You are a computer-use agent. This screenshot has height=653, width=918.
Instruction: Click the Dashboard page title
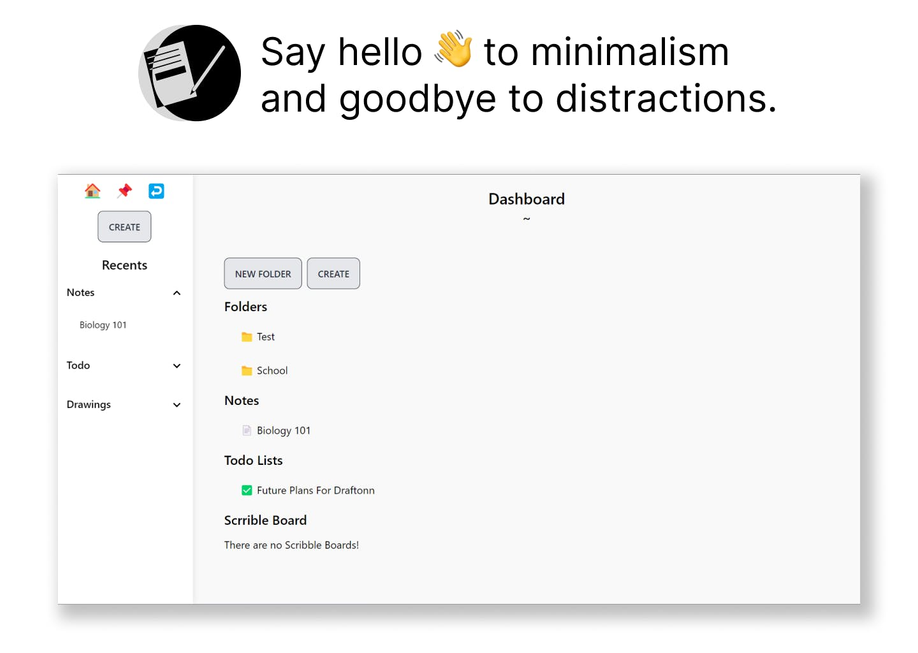click(526, 199)
